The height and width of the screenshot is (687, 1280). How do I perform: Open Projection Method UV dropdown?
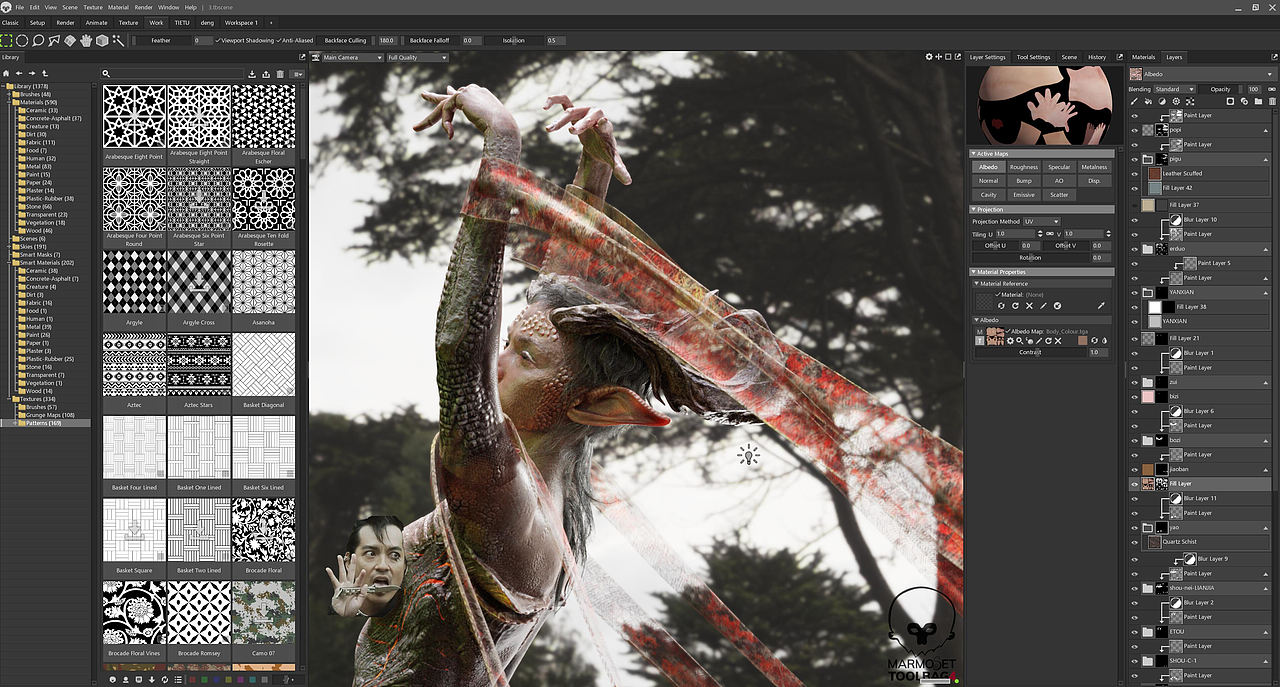point(1041,221)
